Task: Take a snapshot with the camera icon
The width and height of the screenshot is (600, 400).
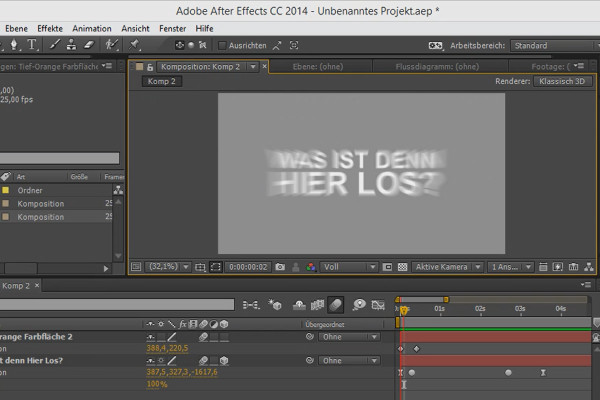Action: coord(280,267)
